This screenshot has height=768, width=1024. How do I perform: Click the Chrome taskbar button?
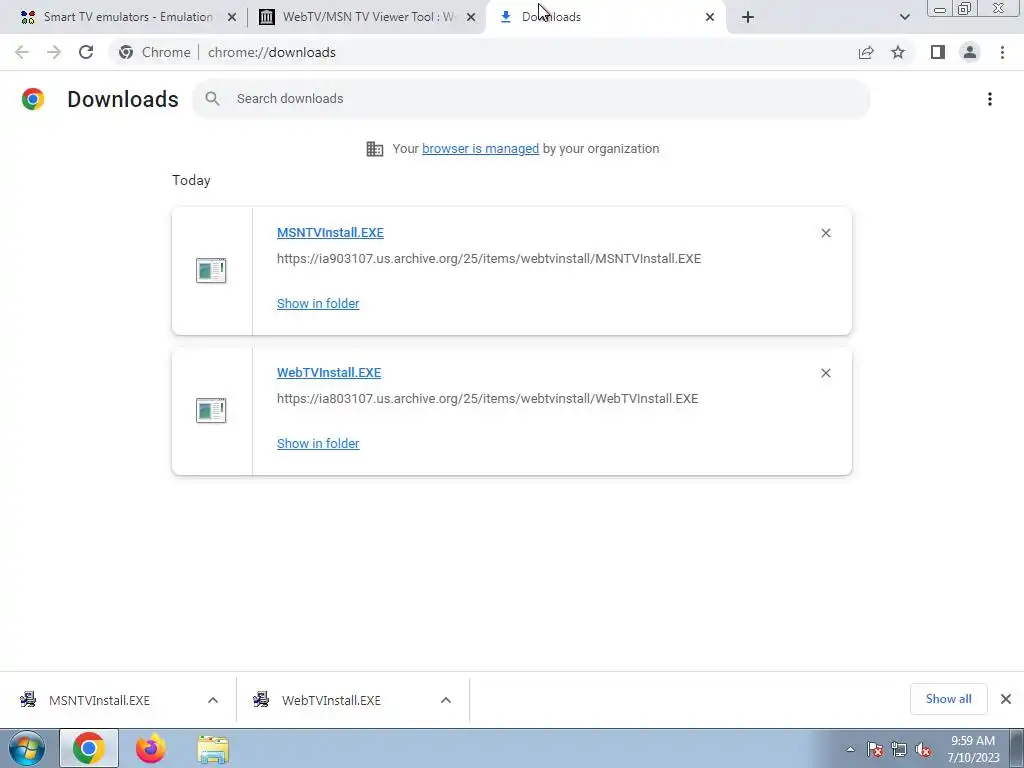(x=89, y=749)
